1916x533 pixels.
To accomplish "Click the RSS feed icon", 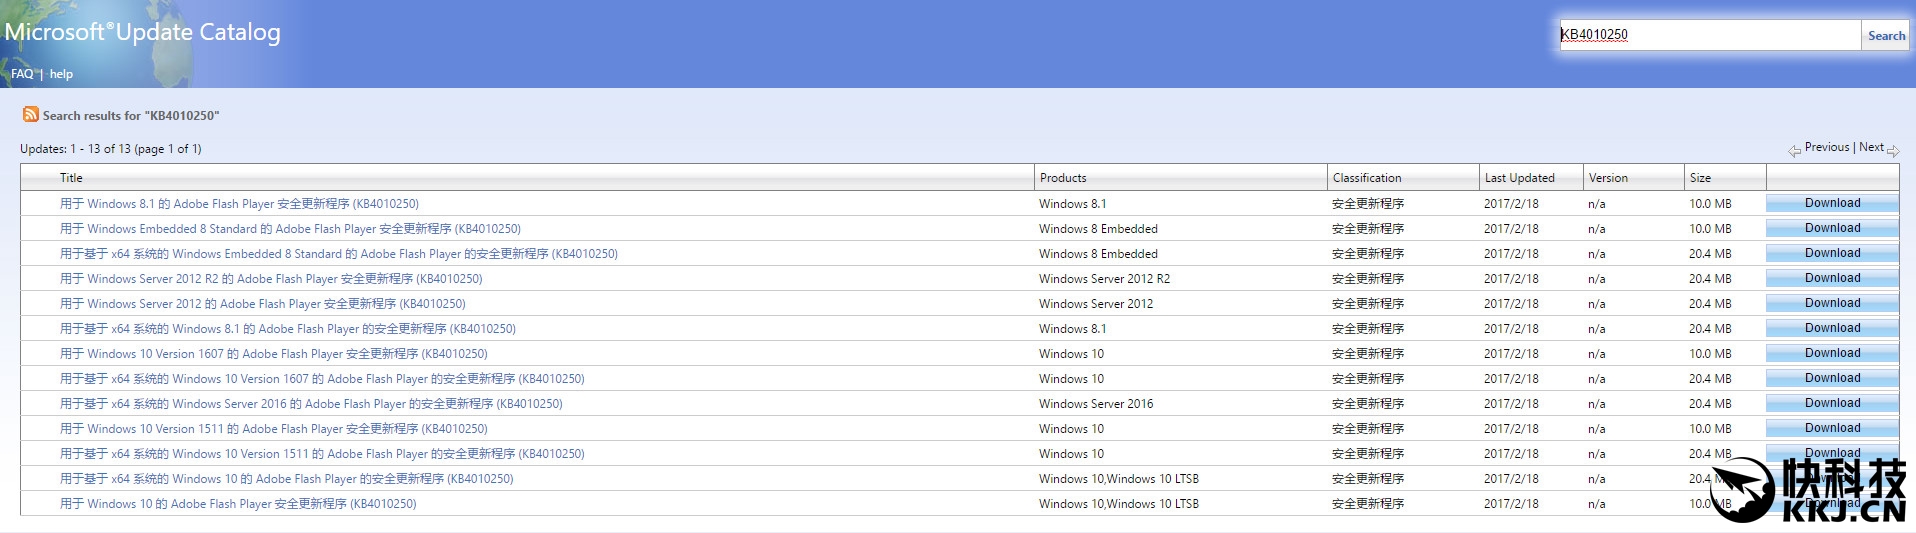I will [31, 115].
